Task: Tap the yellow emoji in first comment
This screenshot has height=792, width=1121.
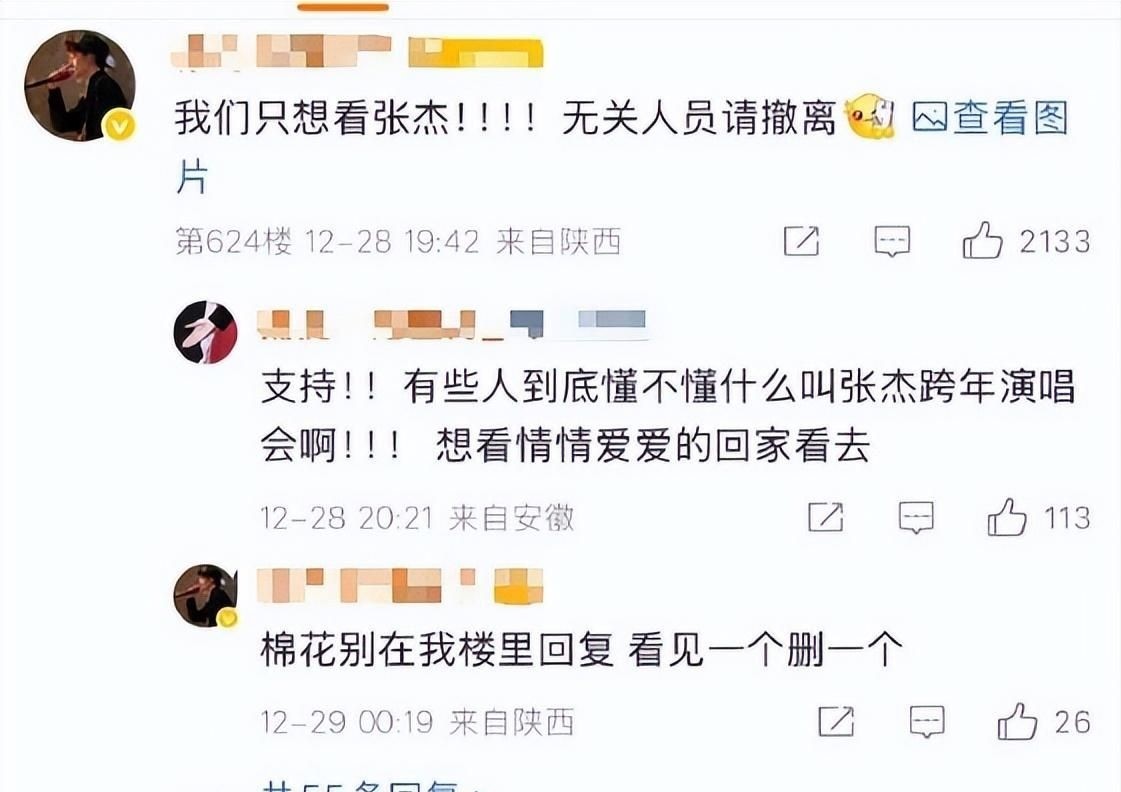Action: 870,117
